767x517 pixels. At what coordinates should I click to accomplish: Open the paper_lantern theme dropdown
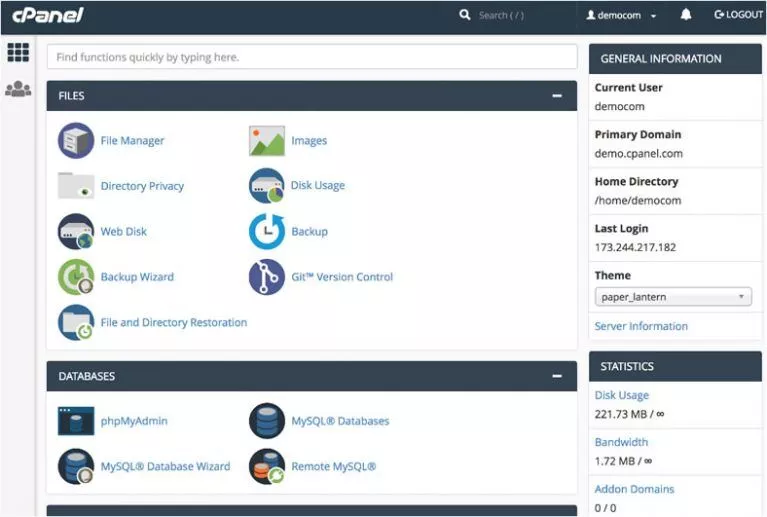click(673, 297)
